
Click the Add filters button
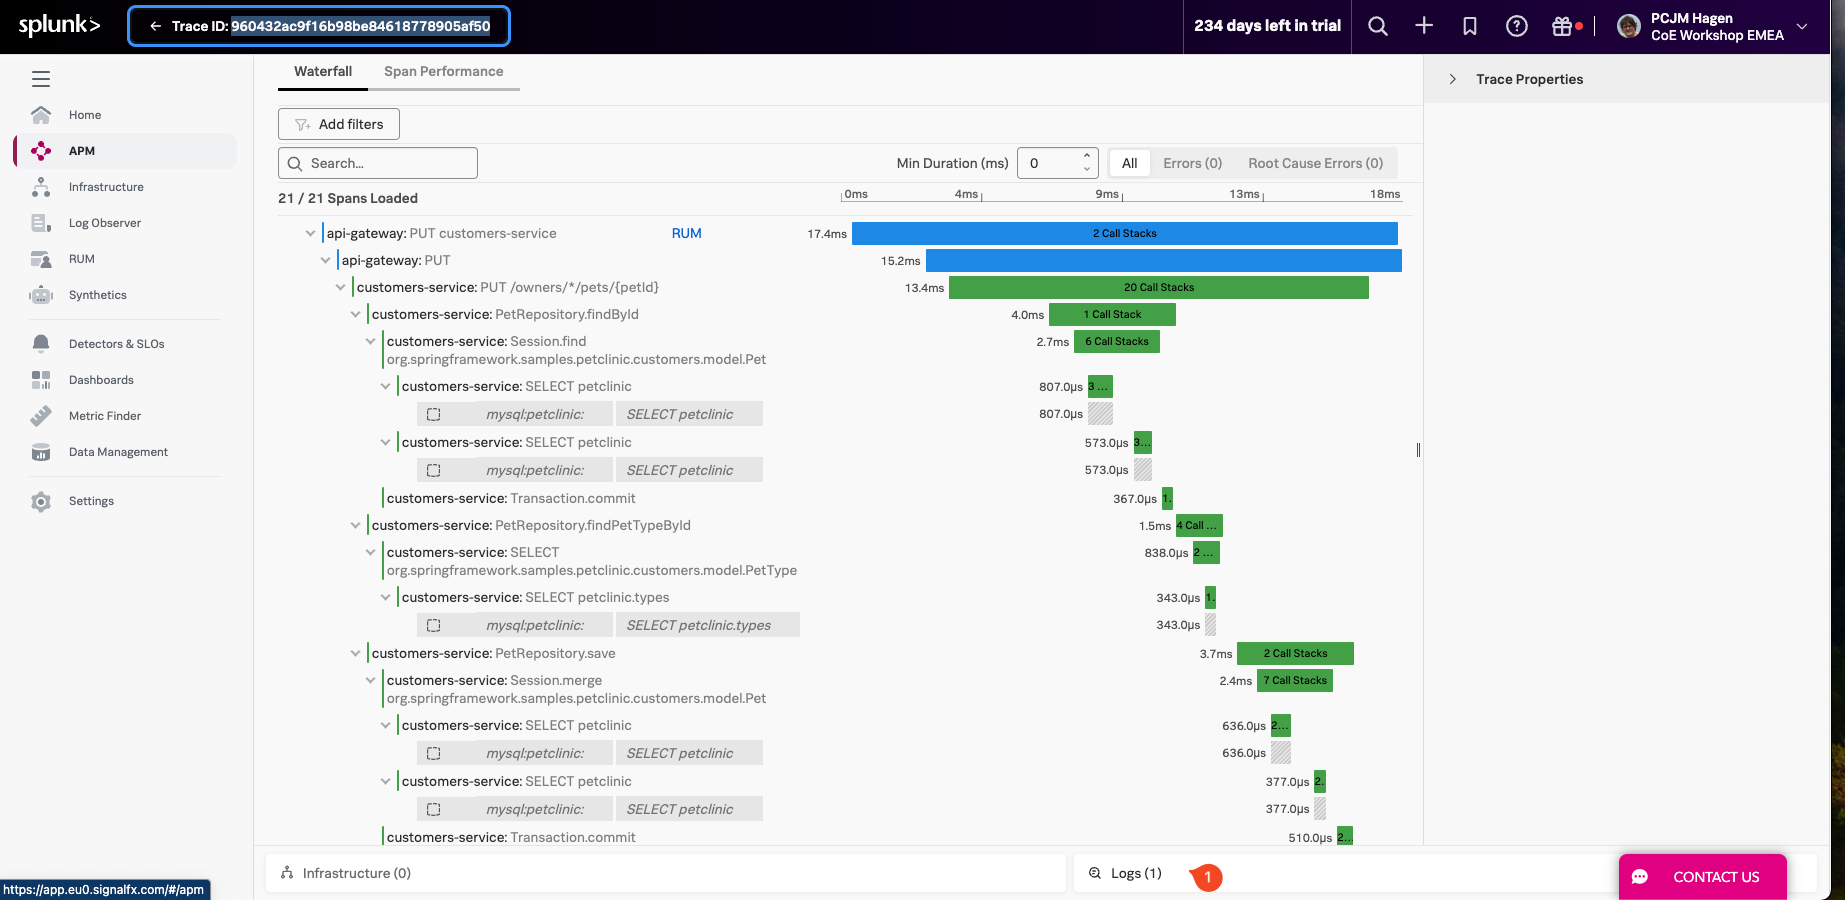point(339,125)
